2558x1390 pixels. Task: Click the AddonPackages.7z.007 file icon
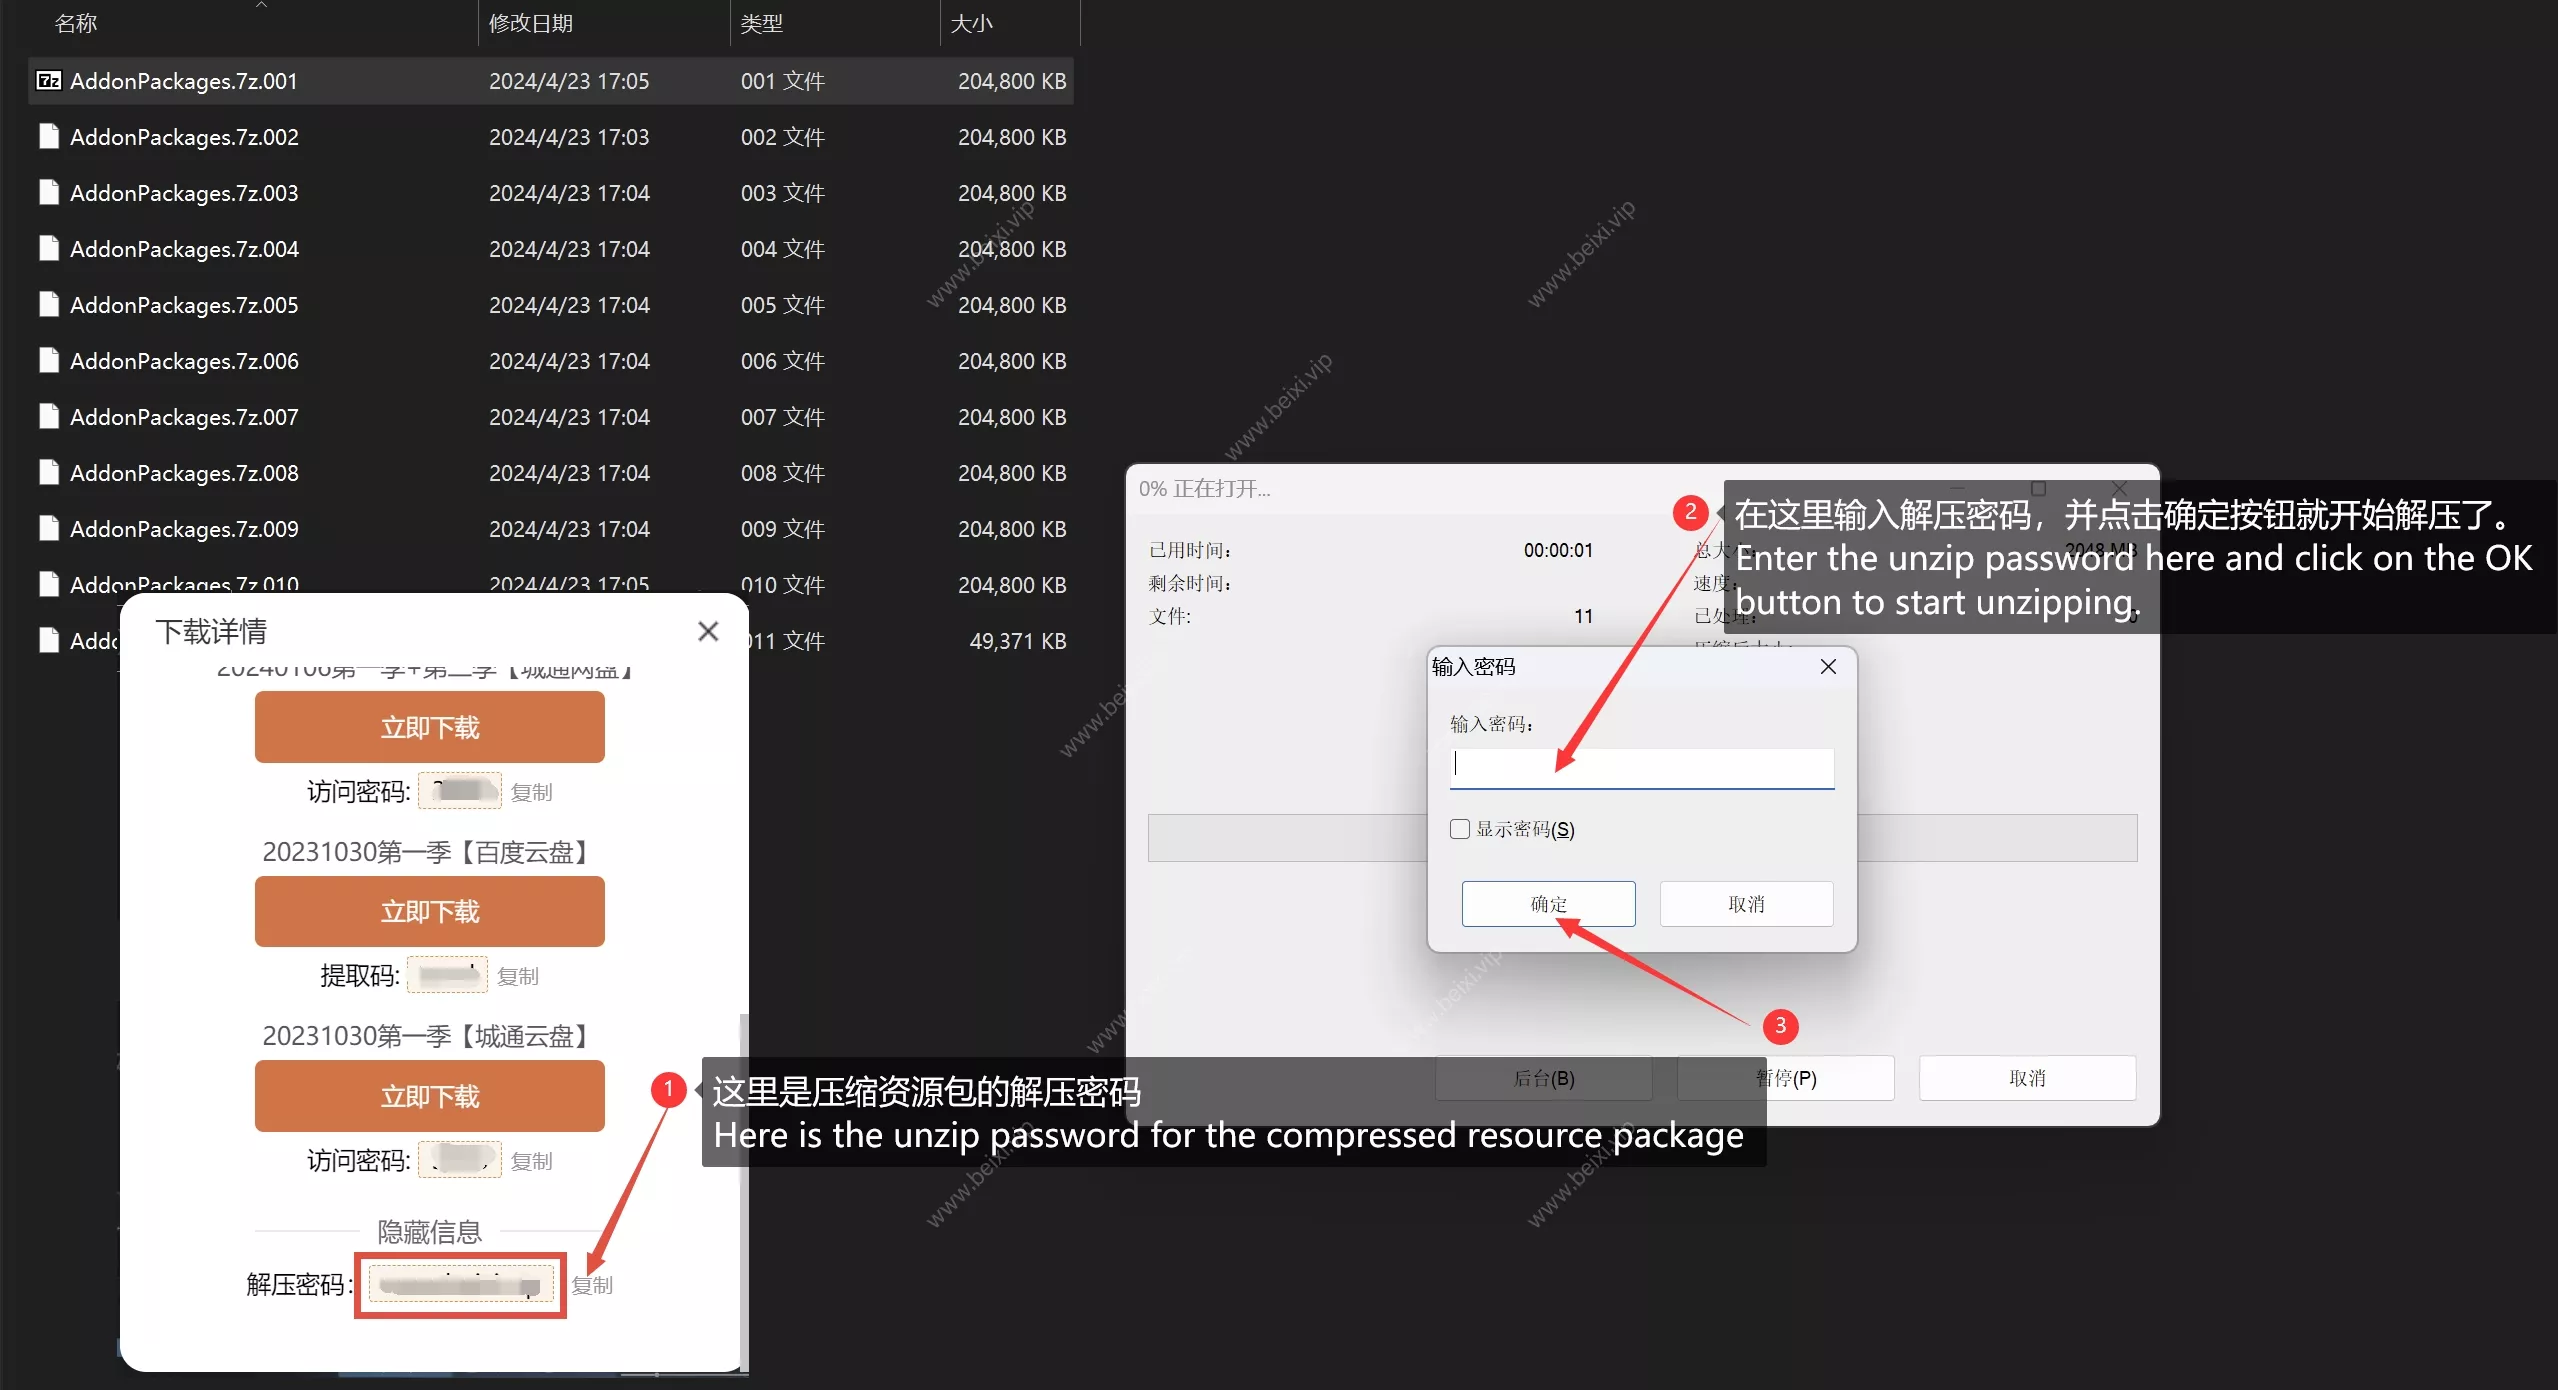[x=49, y=417]
